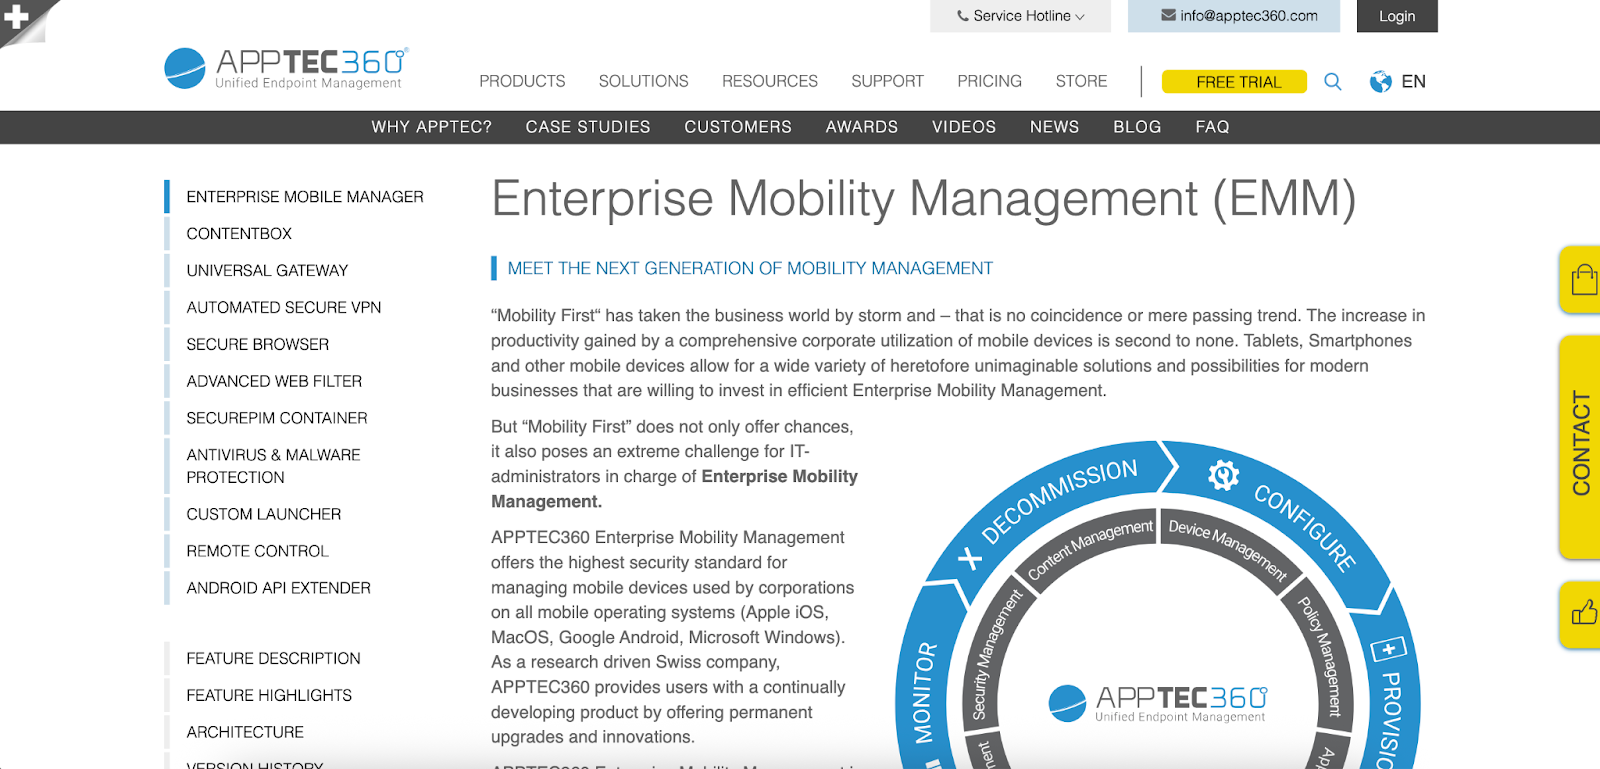This screenshot has width=1600, height=769.
Task: Click the envelope icon beside email address
Action: tap(1168, 16)
